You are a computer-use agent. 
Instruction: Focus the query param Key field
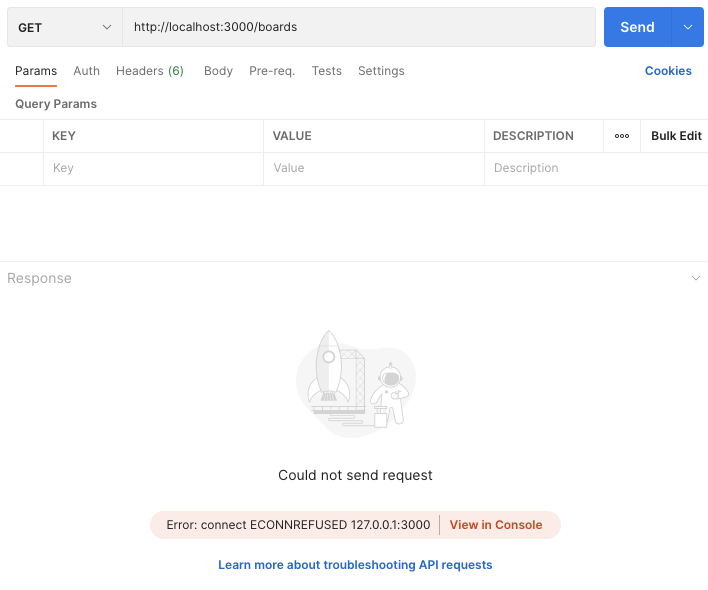point(154,168)
